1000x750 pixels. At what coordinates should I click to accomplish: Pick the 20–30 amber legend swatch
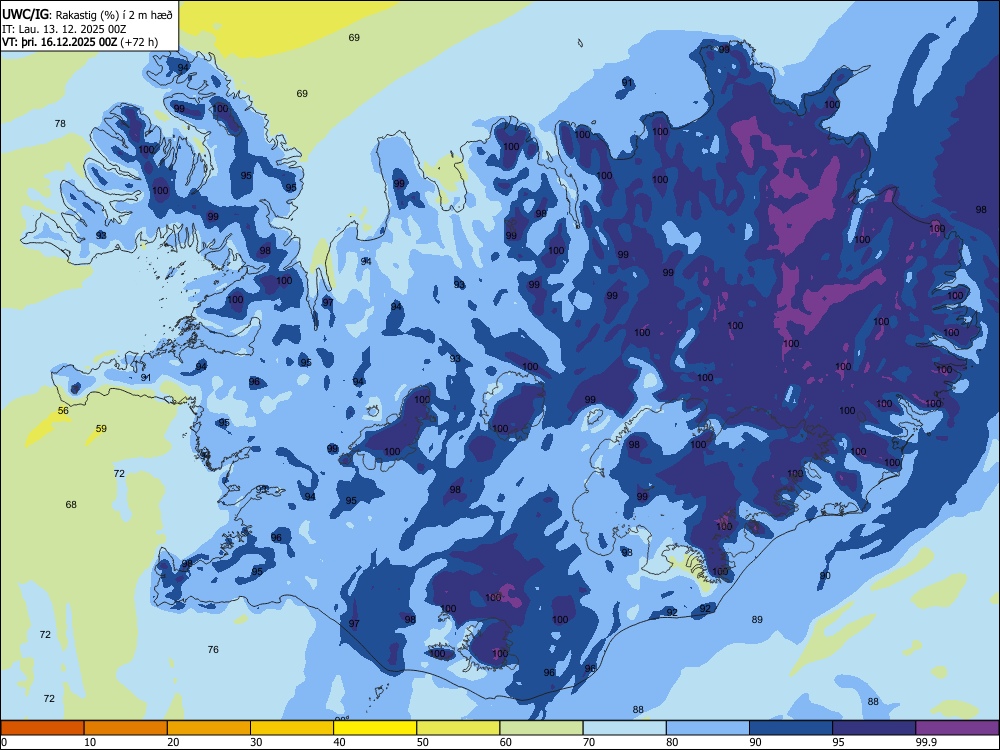(x=209, y=728)
